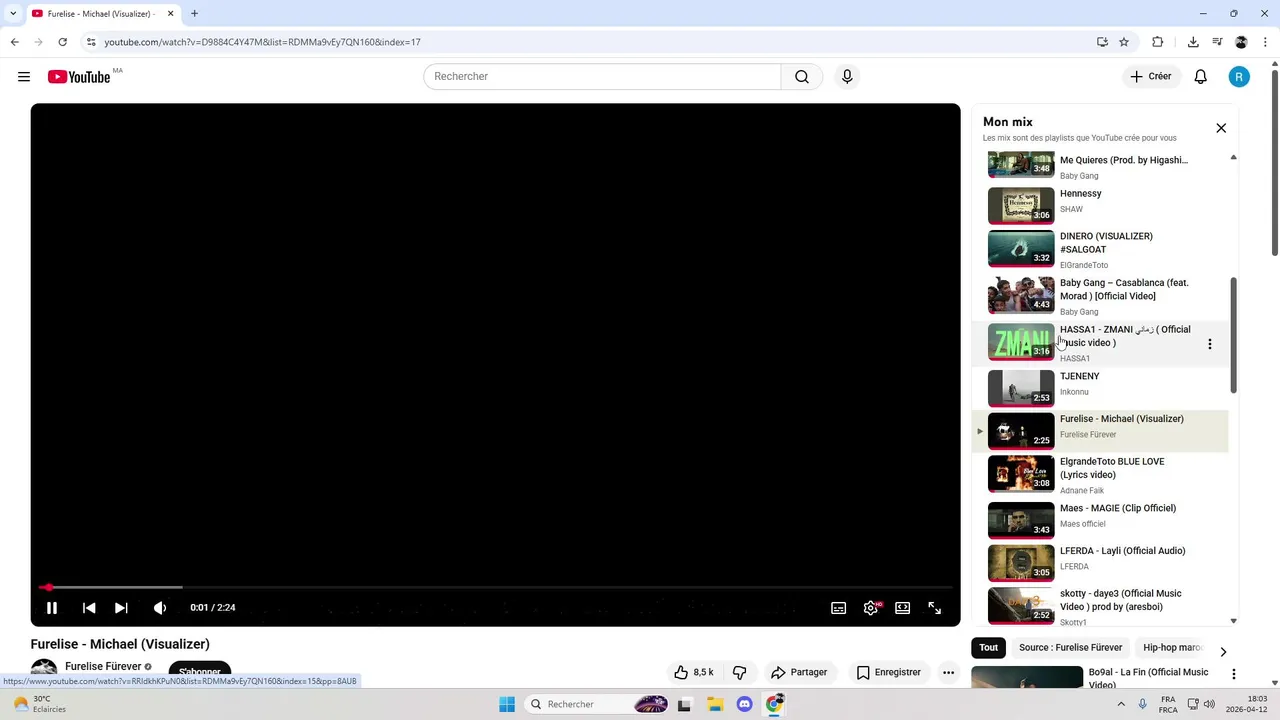Screen dimensions: 1280x720
Task: Seek on the video progress bar
Action: click(495, 588)
